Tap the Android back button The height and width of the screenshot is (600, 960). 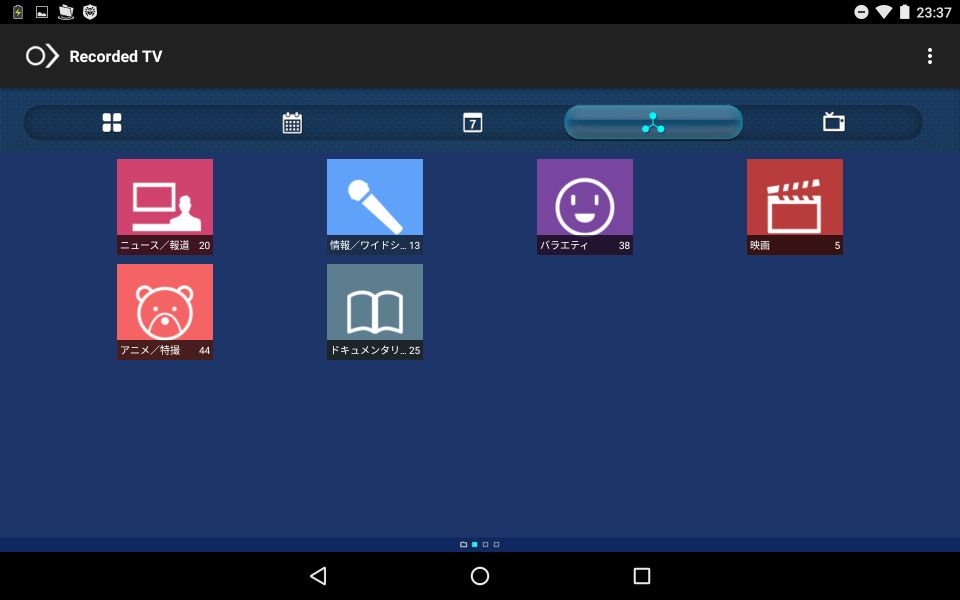318,576
